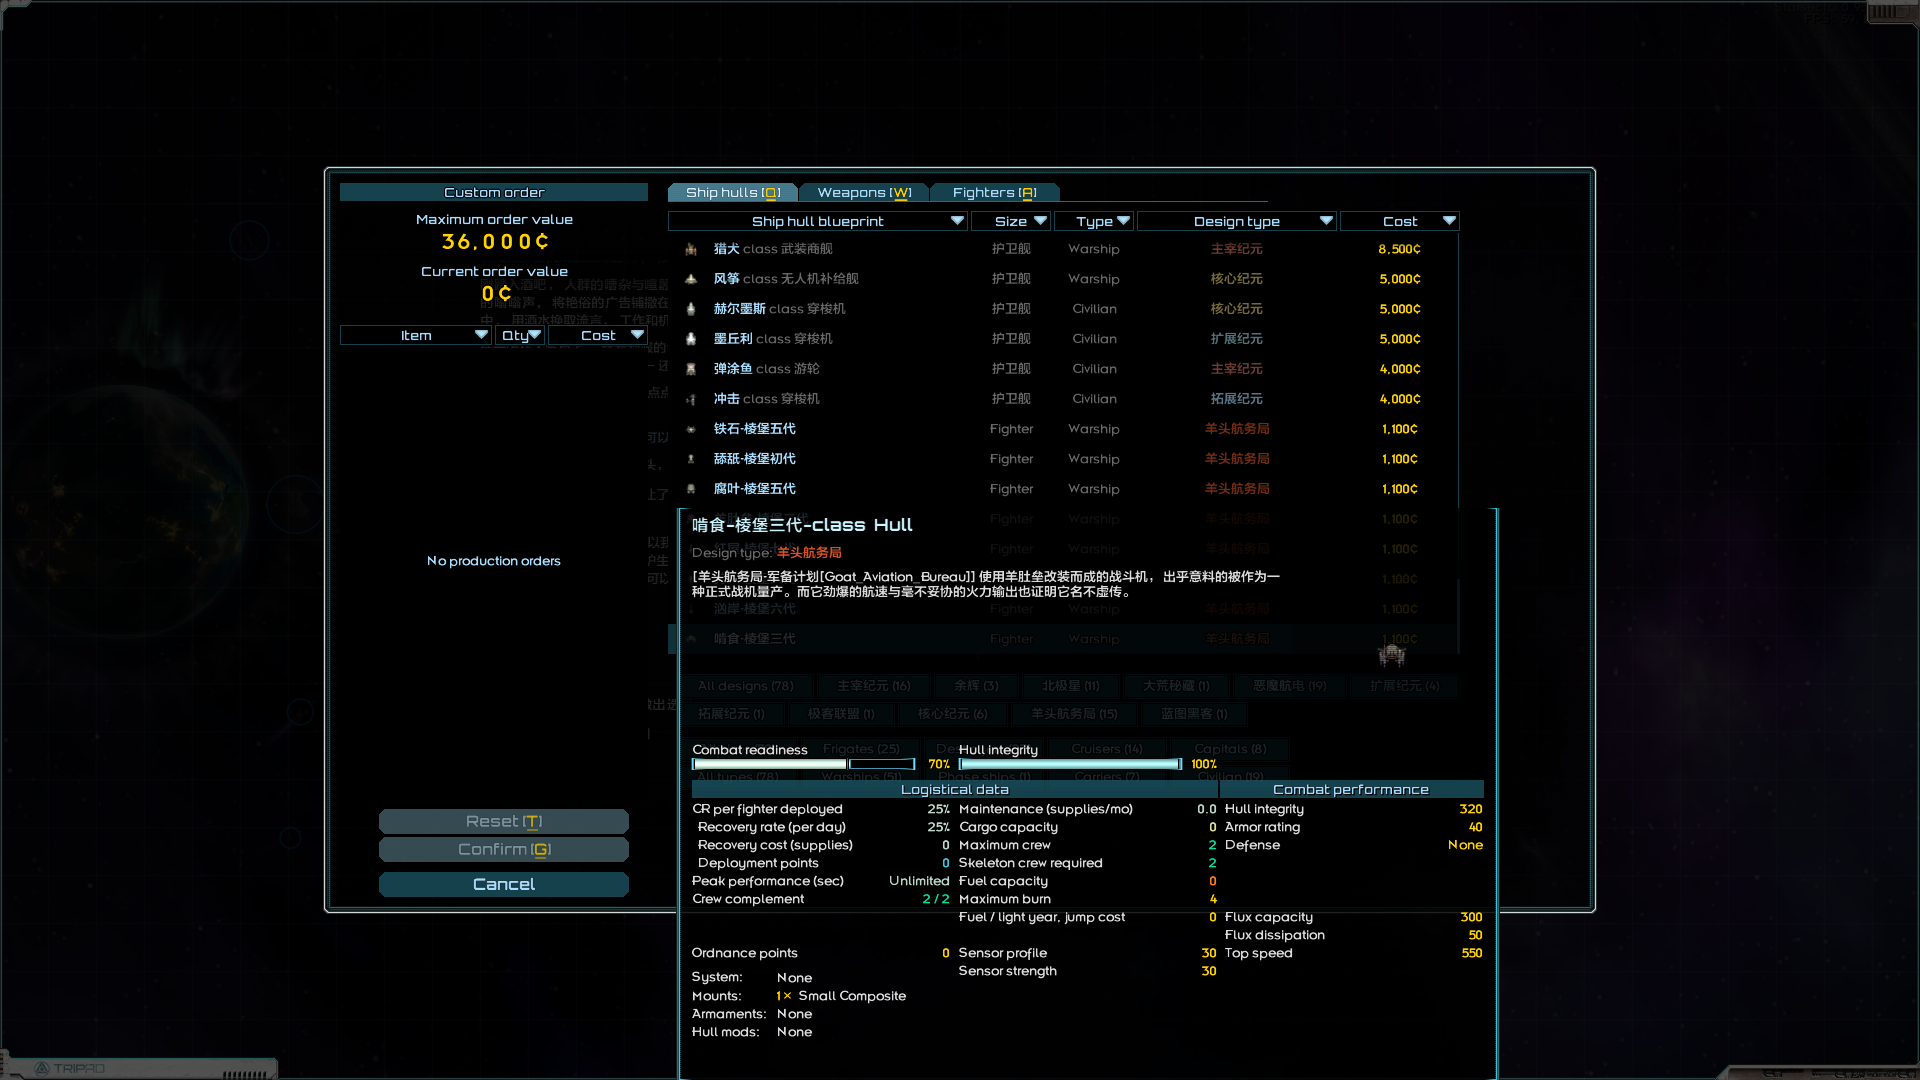The height and width of the screenshot is (1080, 1920).
Task: Toggle the All designs (78) filter
Action: coord(745,686)
